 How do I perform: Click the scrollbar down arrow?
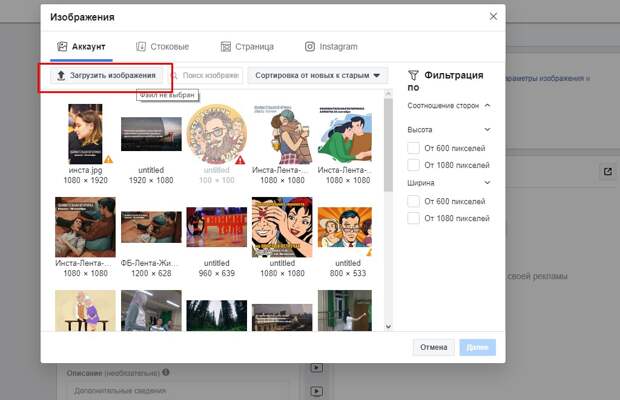tap(388, 326)
